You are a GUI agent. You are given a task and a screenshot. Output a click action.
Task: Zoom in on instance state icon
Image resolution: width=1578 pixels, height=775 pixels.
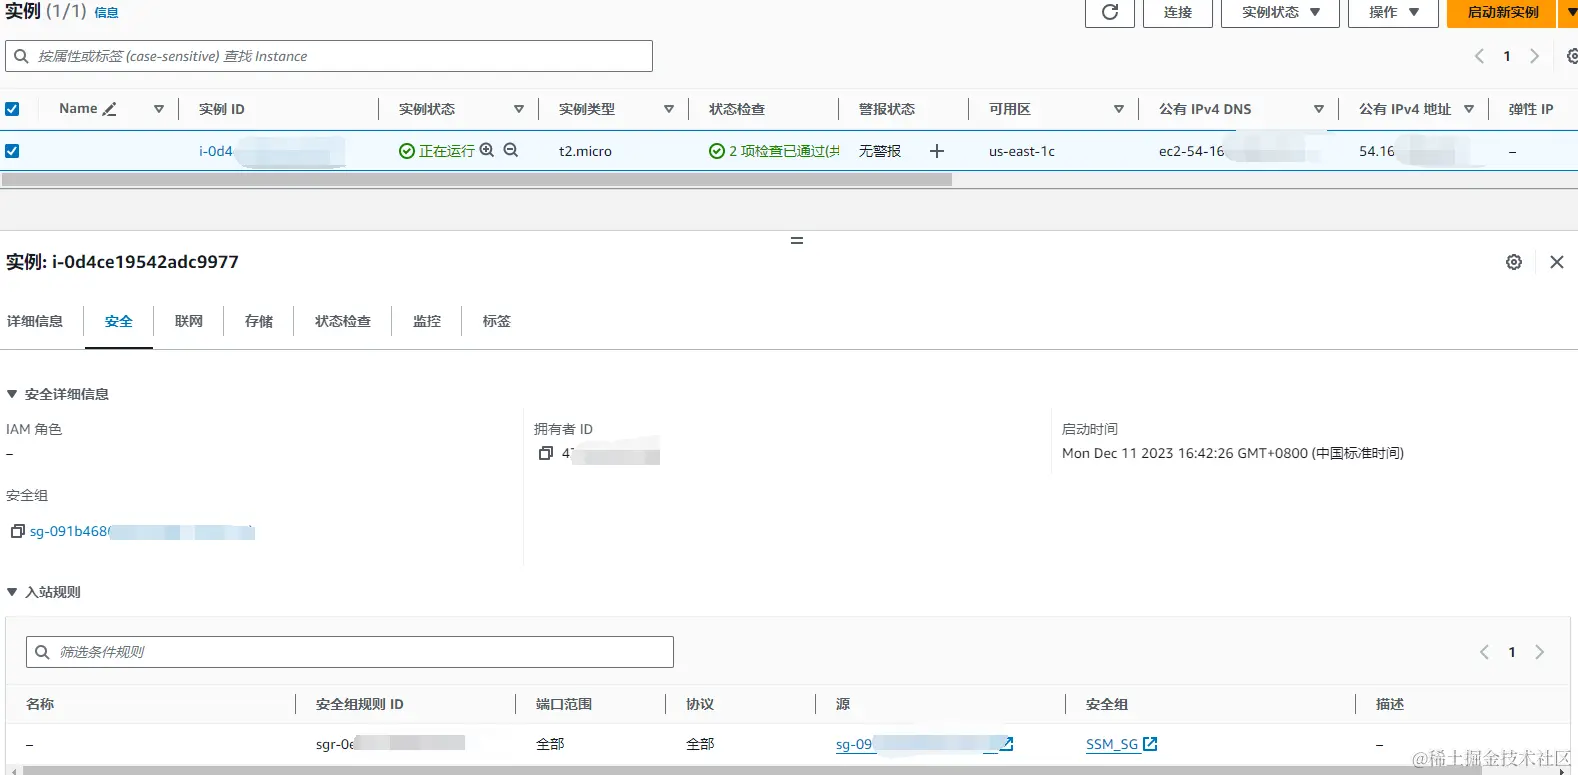click(x=487, y=150)
